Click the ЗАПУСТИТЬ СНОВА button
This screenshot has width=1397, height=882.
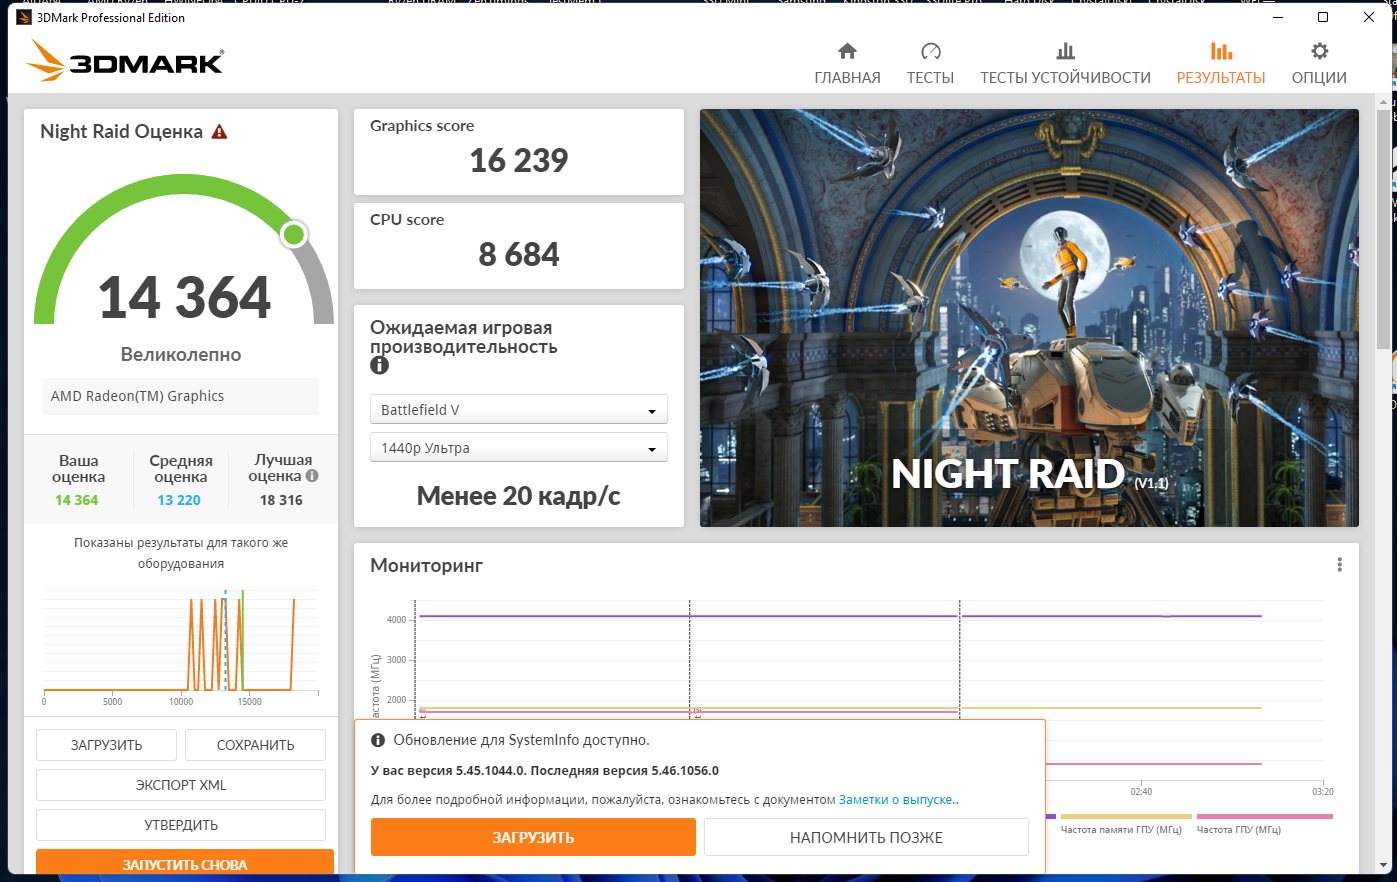coord(185,863)
